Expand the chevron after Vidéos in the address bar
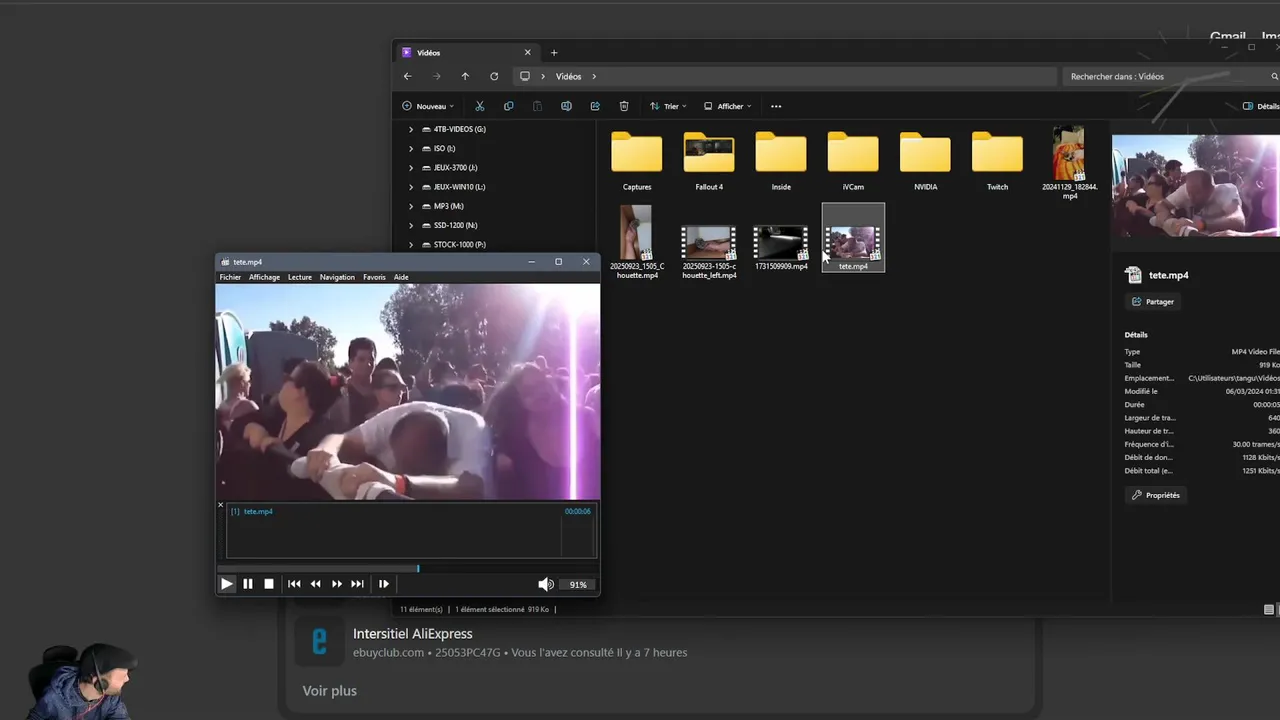 [x=594, y=76]
